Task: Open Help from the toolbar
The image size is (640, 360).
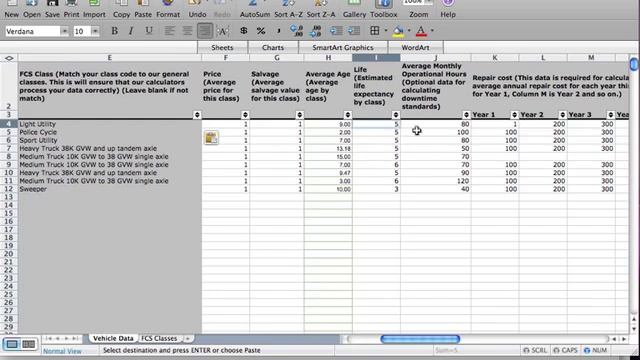Action: click(x=448, y=9)
